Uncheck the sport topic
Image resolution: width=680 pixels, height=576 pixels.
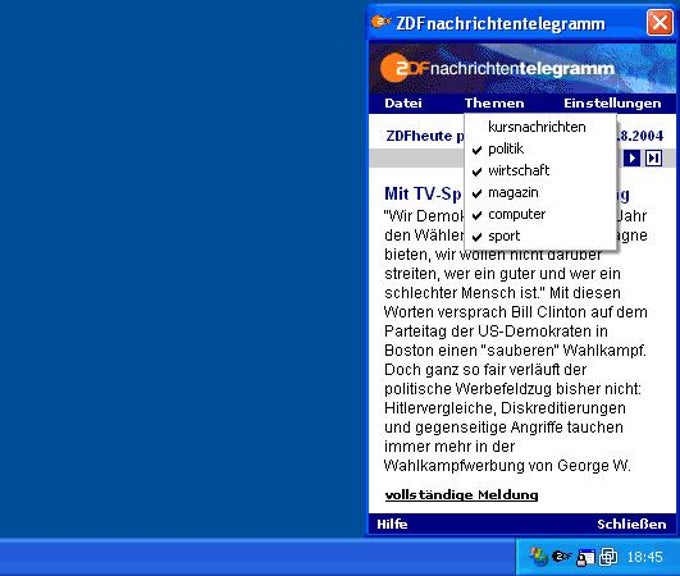coord(540,236)
